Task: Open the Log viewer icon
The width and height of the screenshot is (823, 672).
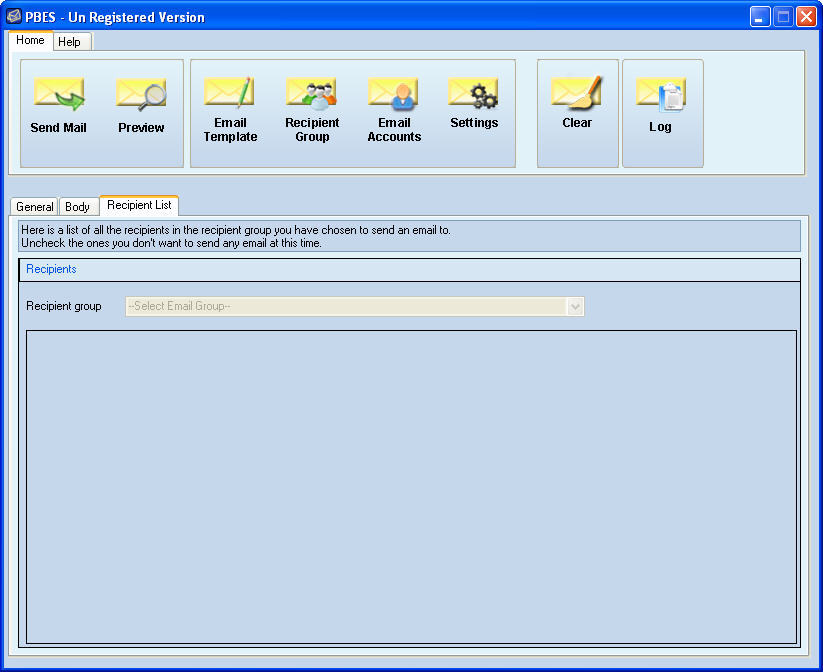Action: click(661, 103)
